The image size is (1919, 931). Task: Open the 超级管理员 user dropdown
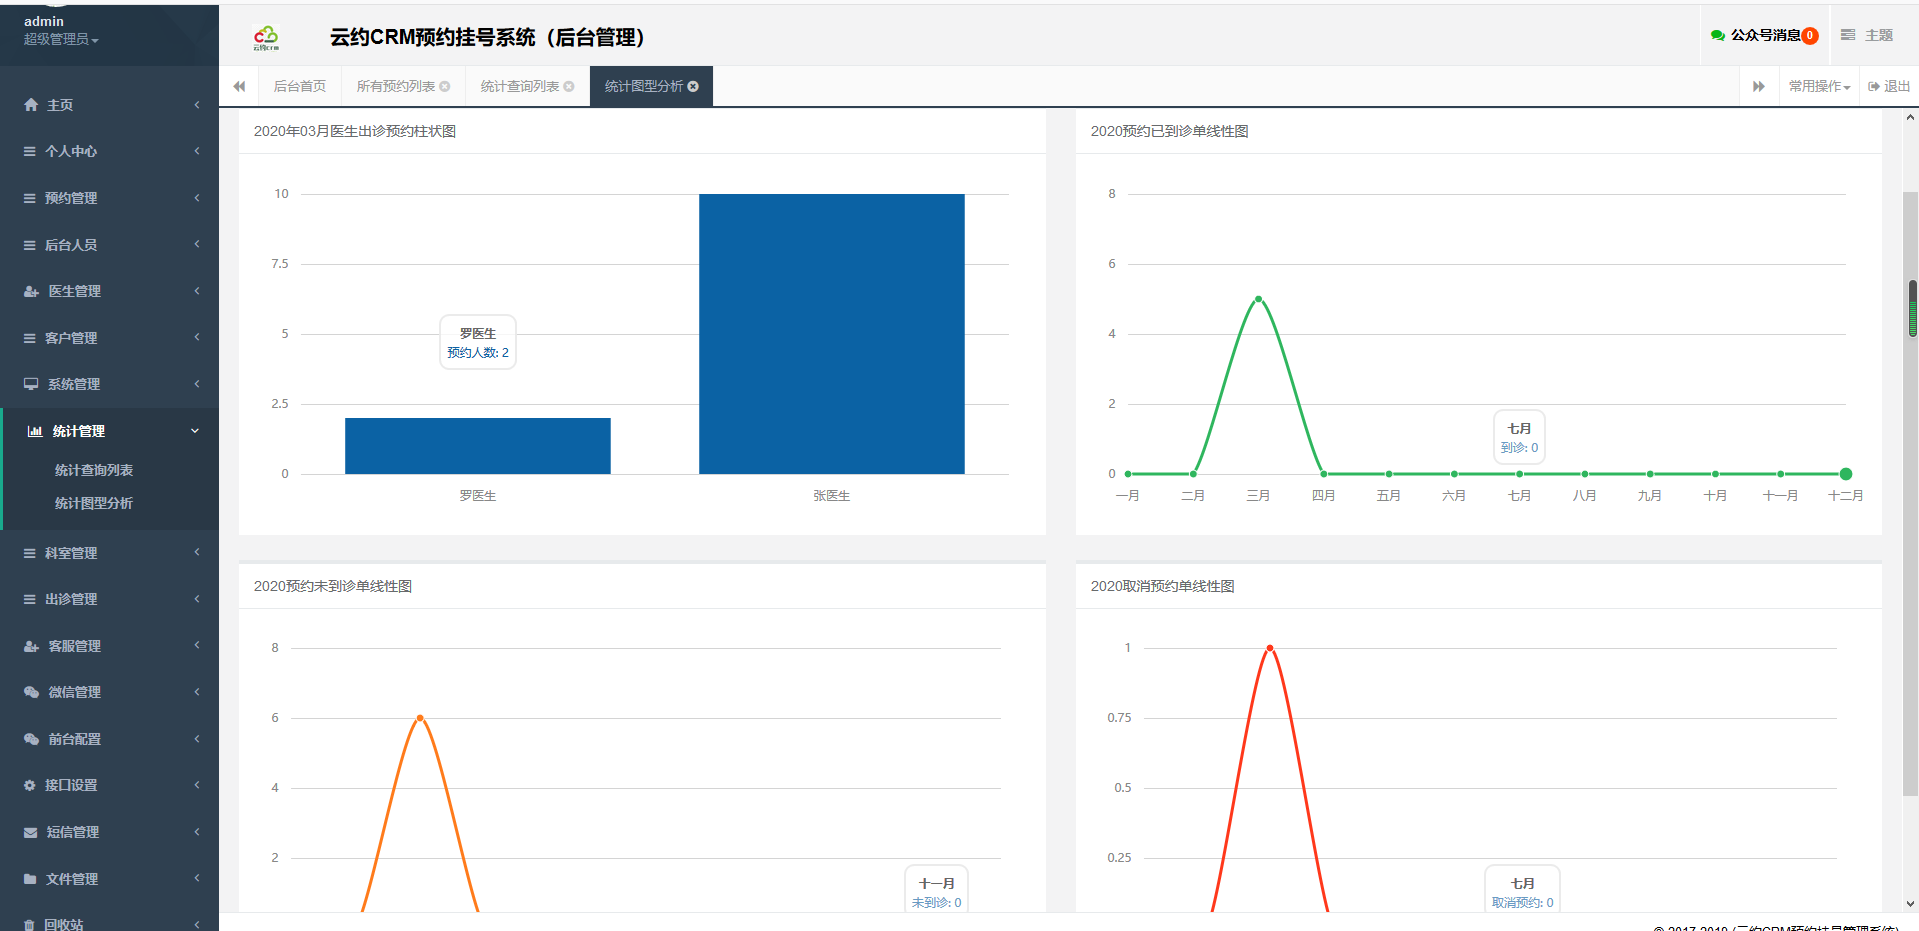(61, 39)
